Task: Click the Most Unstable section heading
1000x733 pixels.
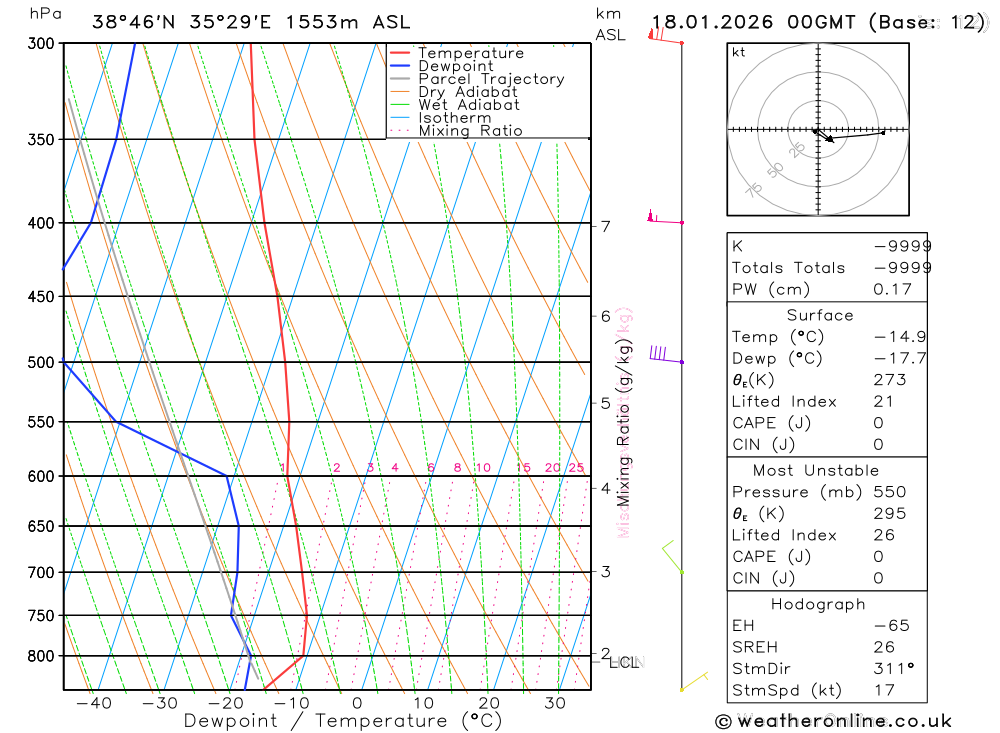Action: click(816, 471)
